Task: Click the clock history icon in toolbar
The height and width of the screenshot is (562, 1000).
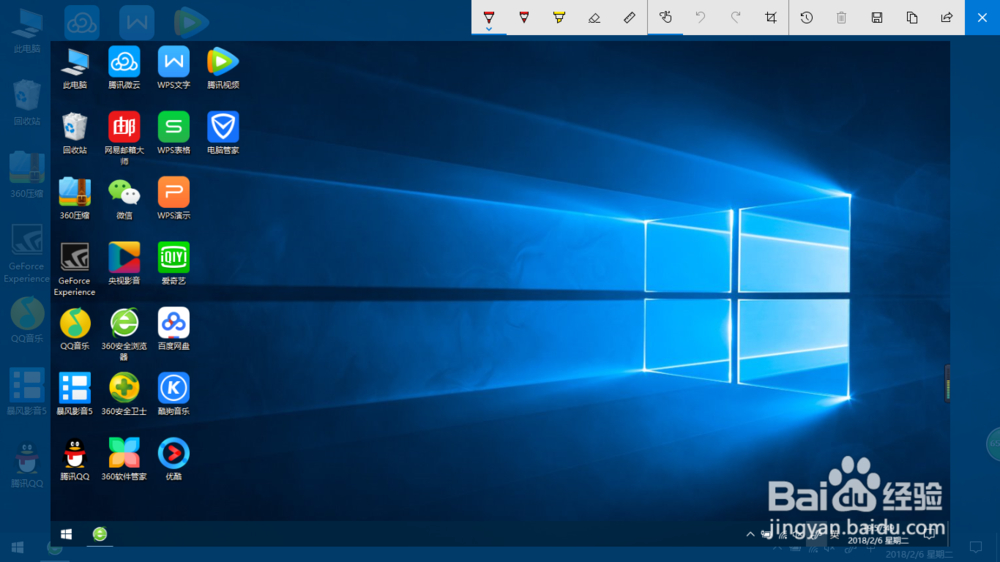Action: tap(807, 17)
